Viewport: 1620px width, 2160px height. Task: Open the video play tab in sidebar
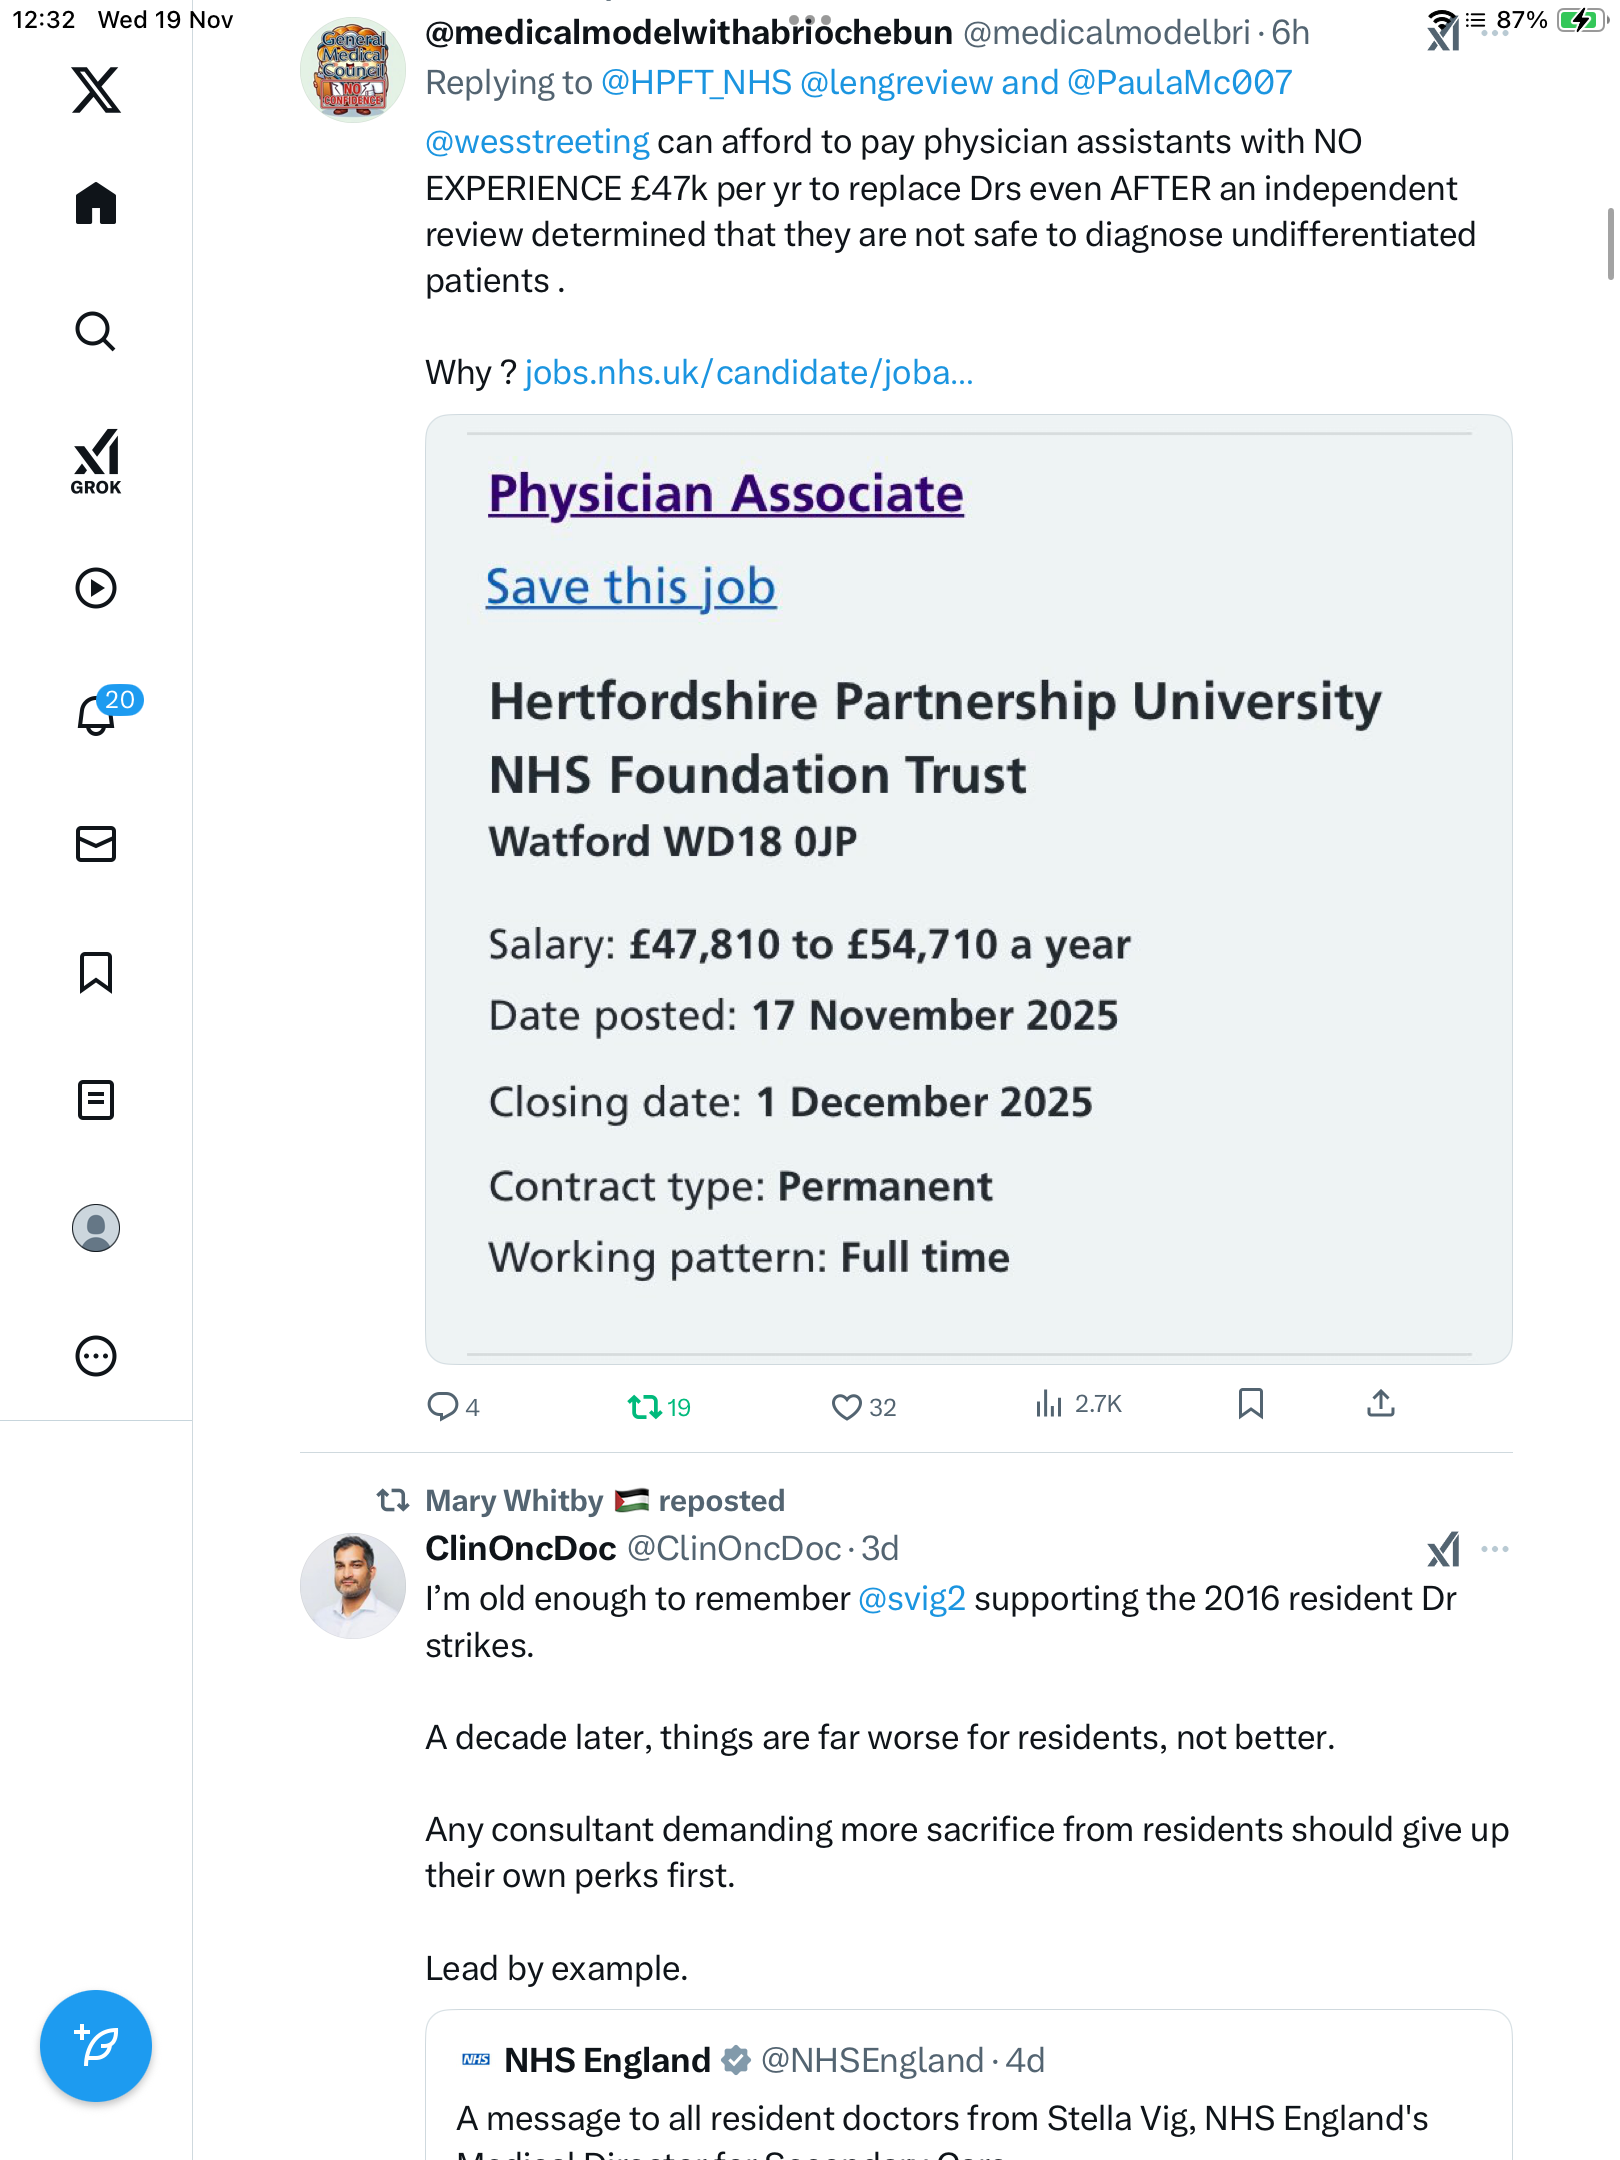point(96,588)
